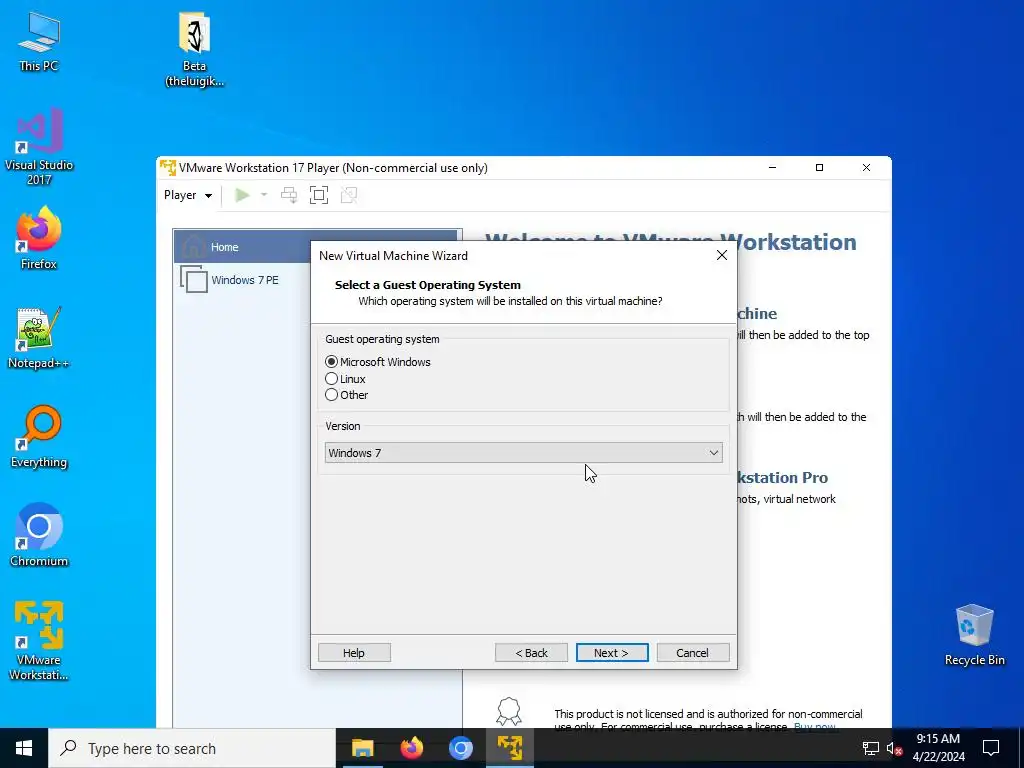Open VMware Workstation desktop shortcut
1024x768 pixels.
39,641
